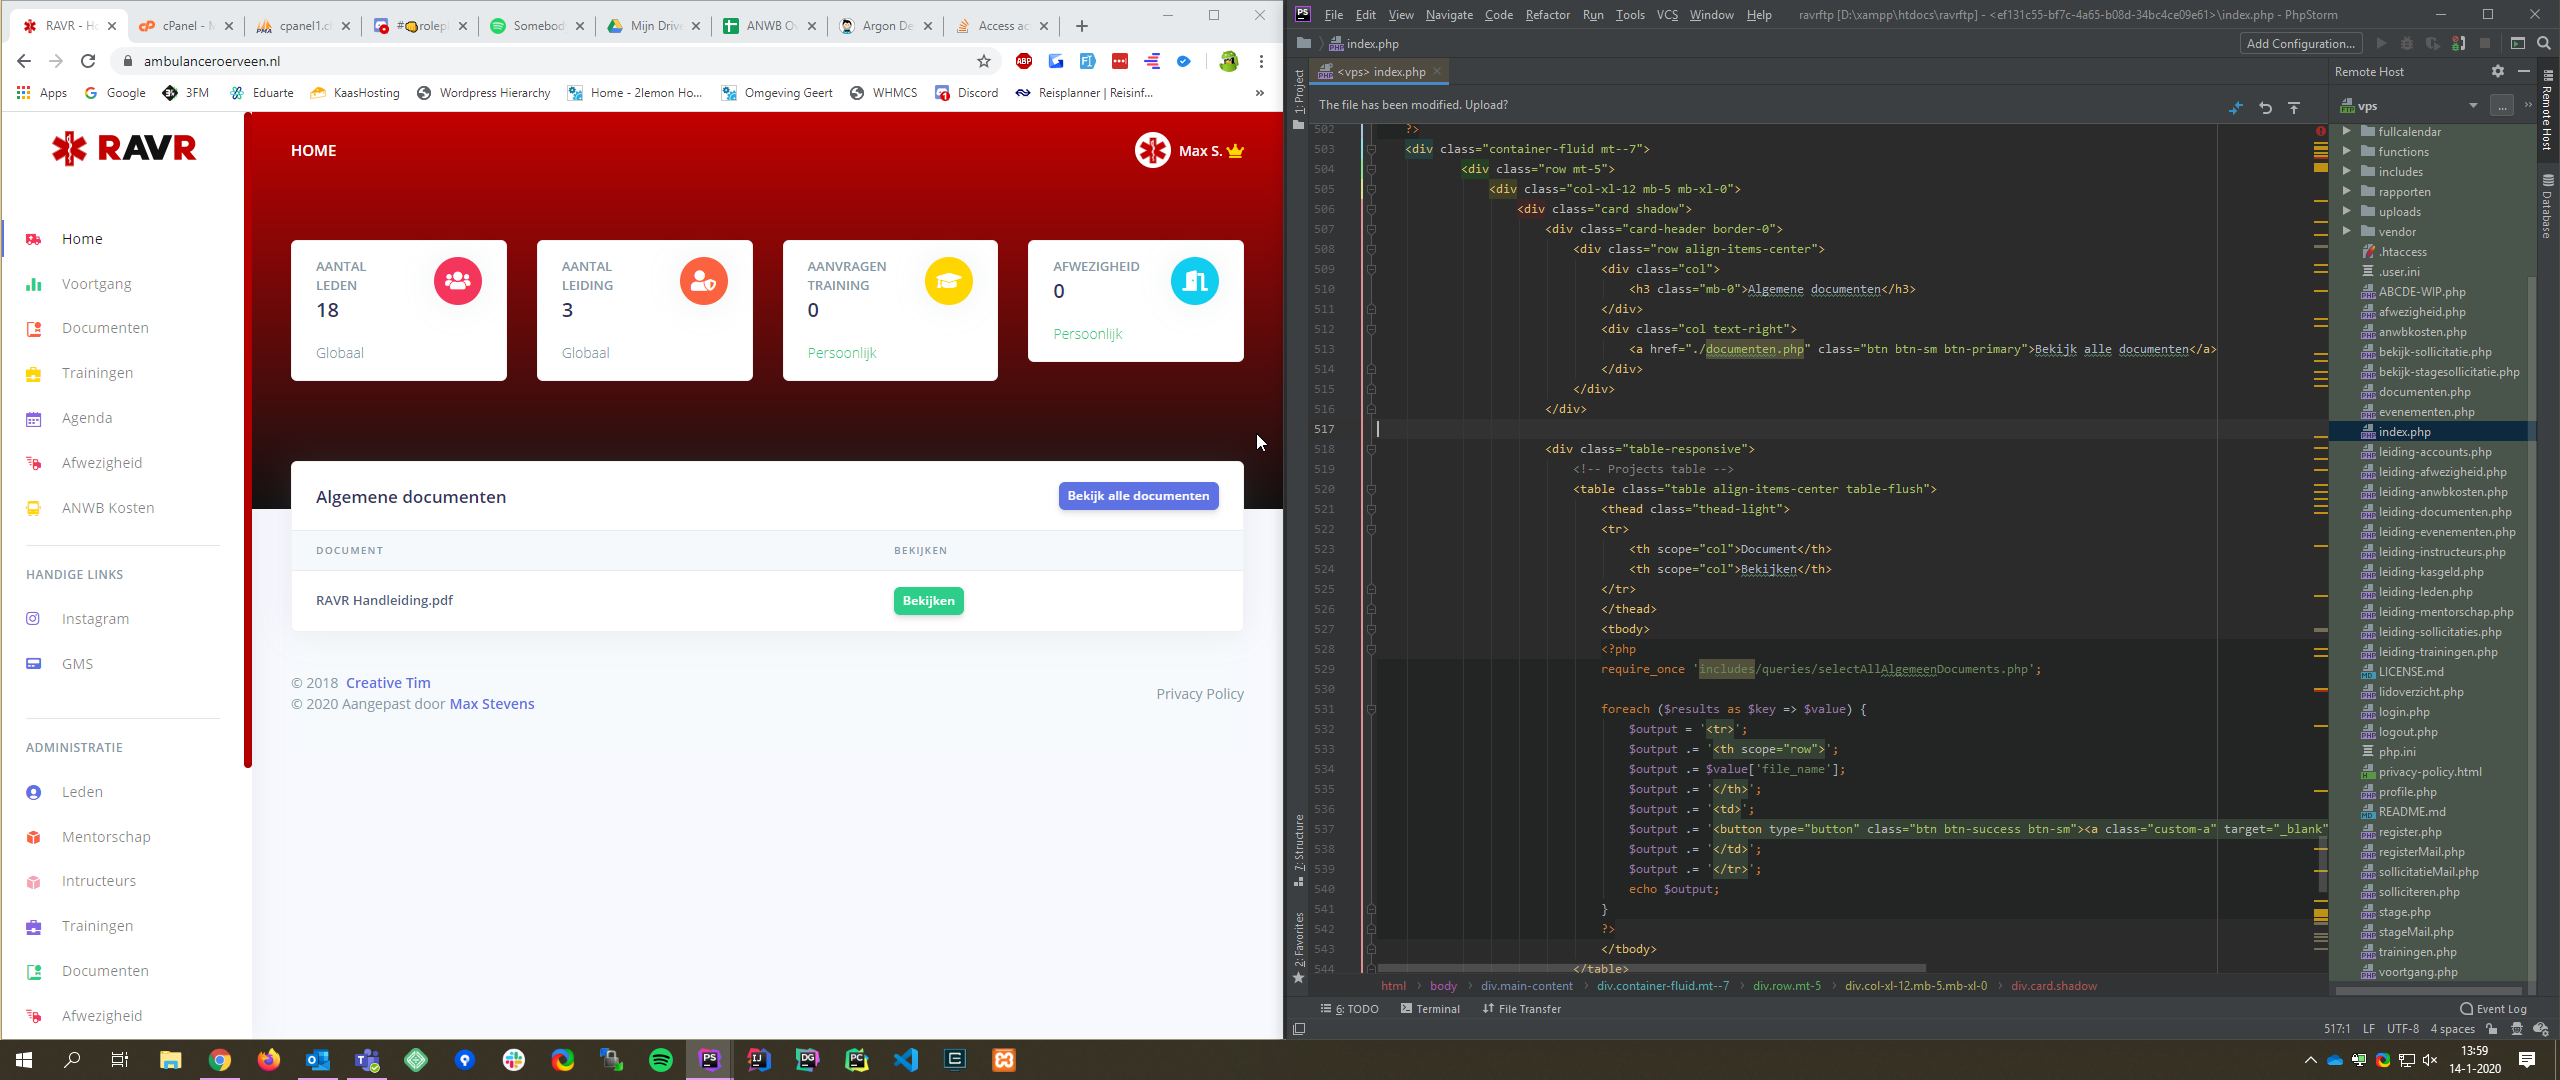Image resolution: width=2560 pixels, height=1080 pixels.
Task: Click the compare/sync blue arrows icon
Action: coord(2236,107)
